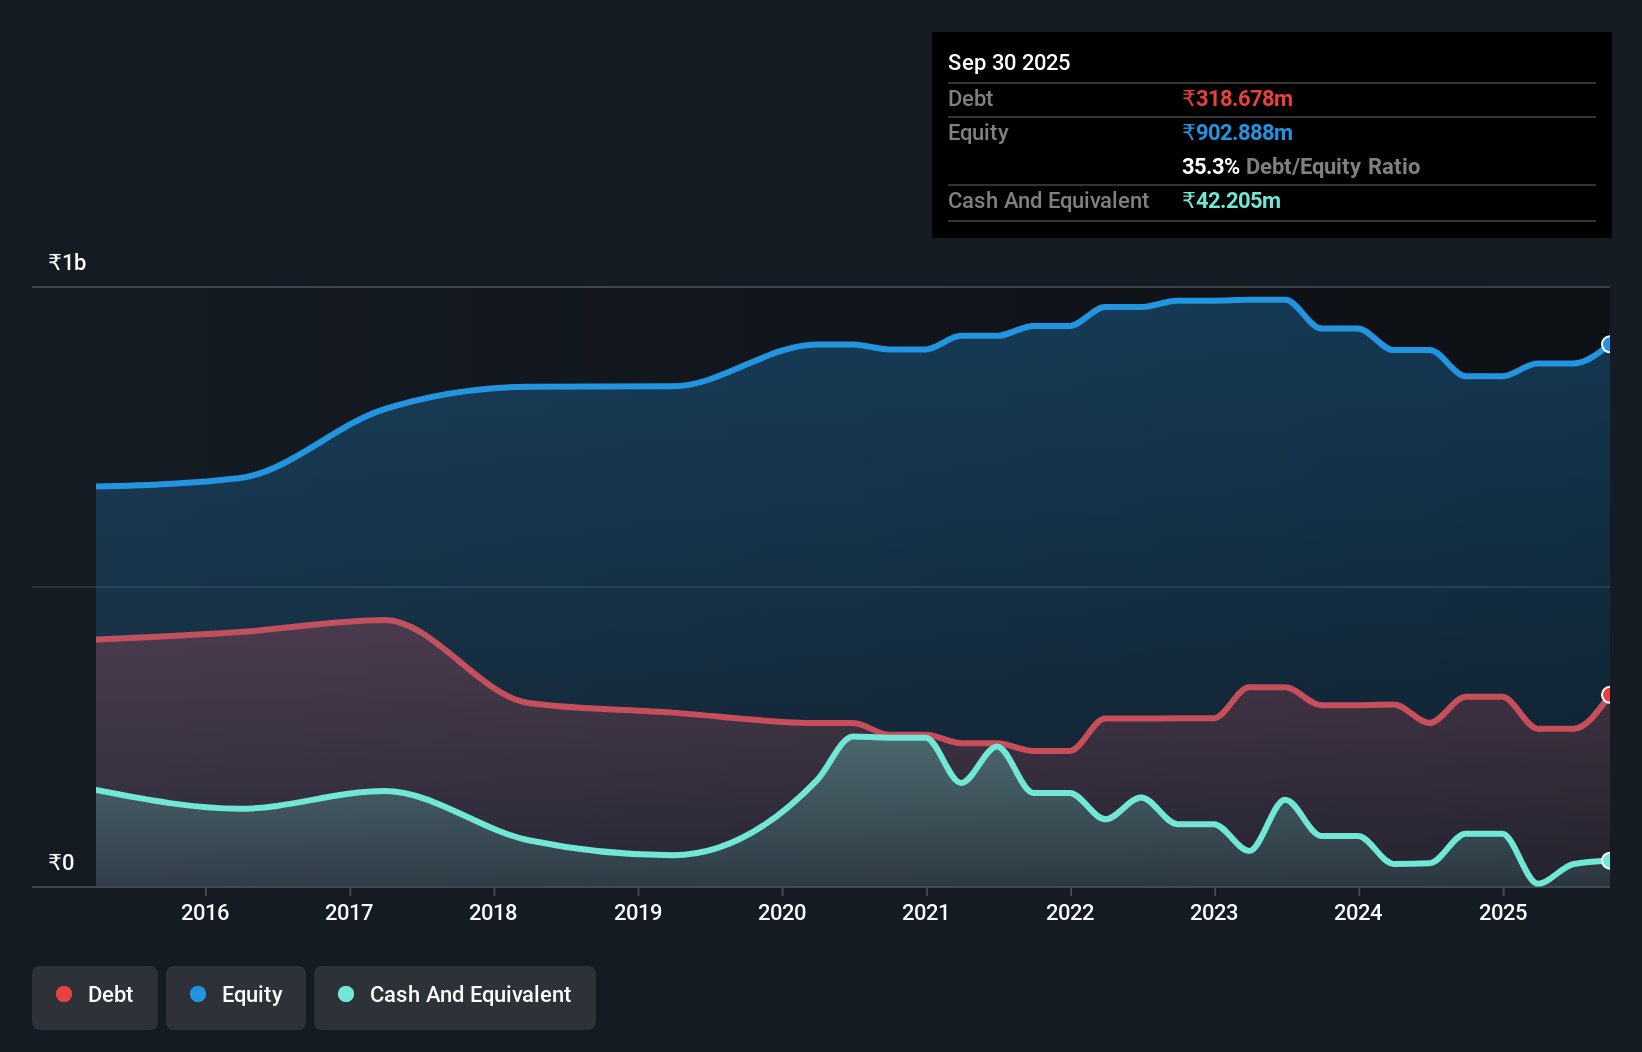Image resolution: width=1642 pixels, height=1052 pixels.
Task: Toggle the Equity series visibility
Action: (235, 995)
